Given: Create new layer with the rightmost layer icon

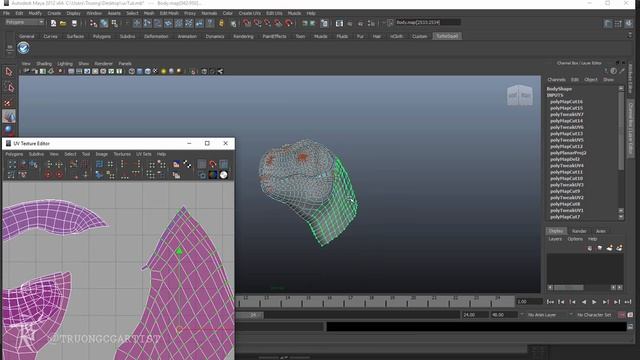Looking at the screenshot, I should pos(620,248).
